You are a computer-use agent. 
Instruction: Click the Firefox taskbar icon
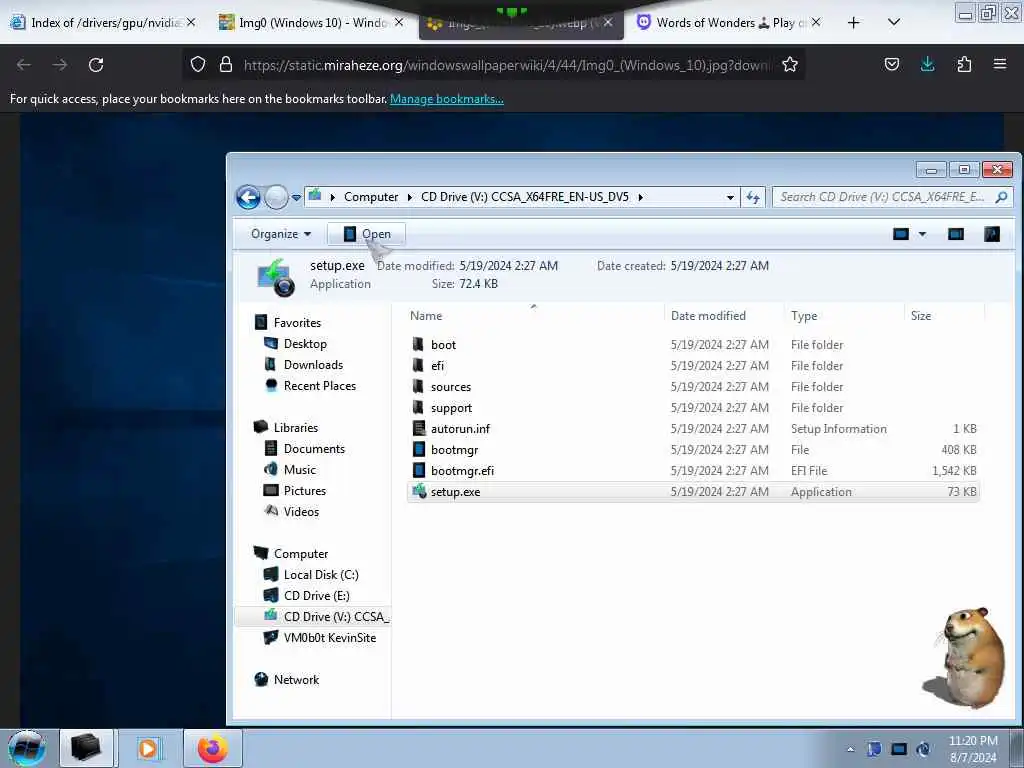pos(213,748)
